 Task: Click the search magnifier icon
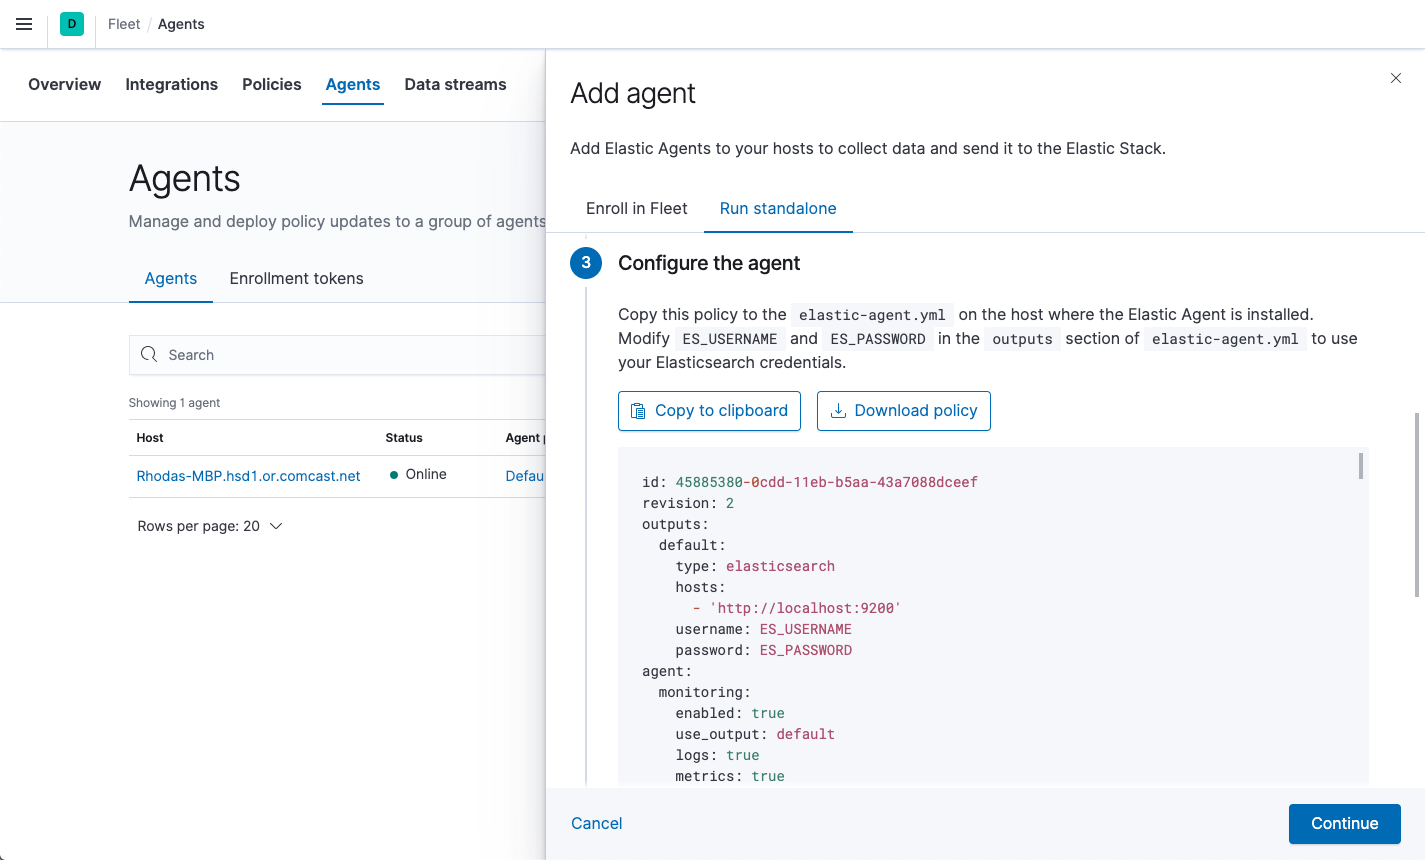click(149, 355)
